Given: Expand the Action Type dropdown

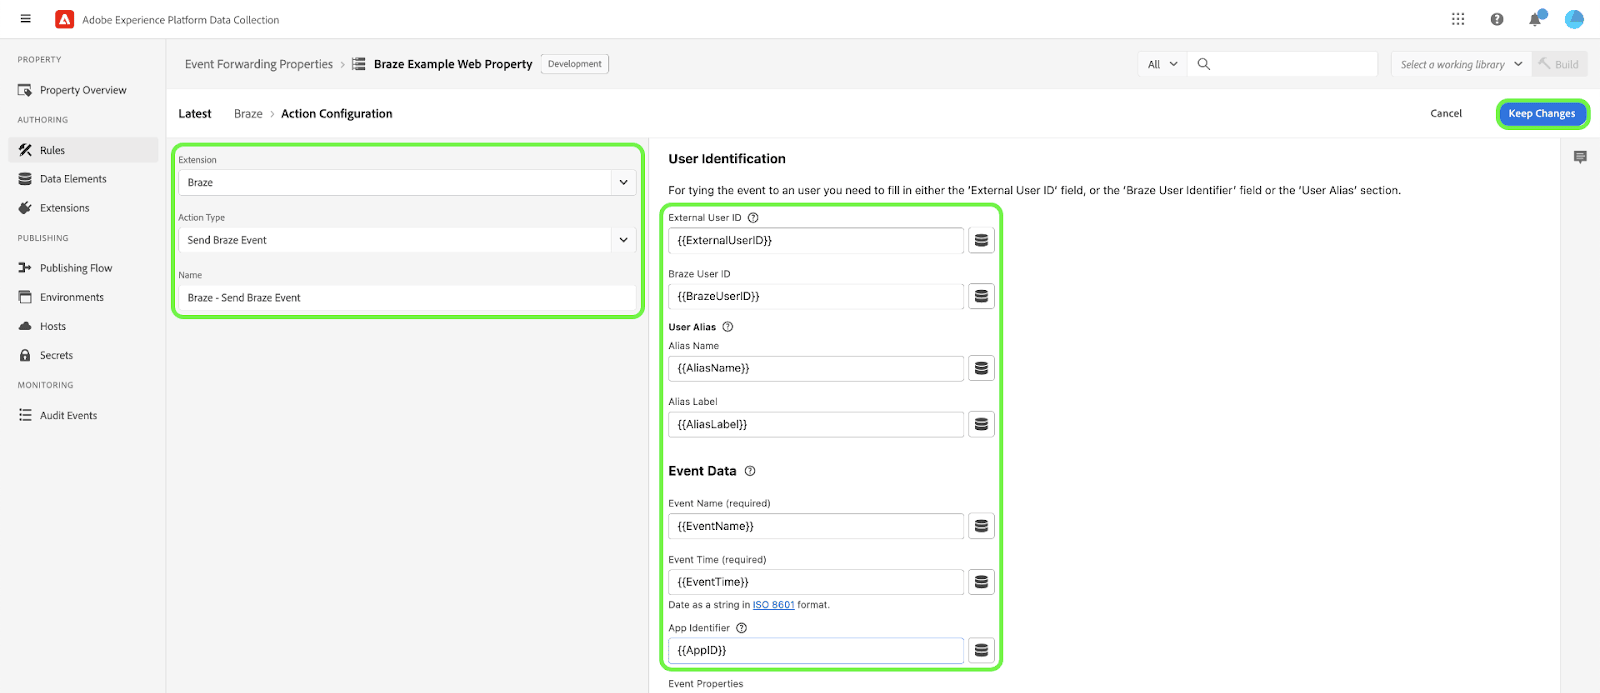Looking at the screenshot, I should click(623, 240).
